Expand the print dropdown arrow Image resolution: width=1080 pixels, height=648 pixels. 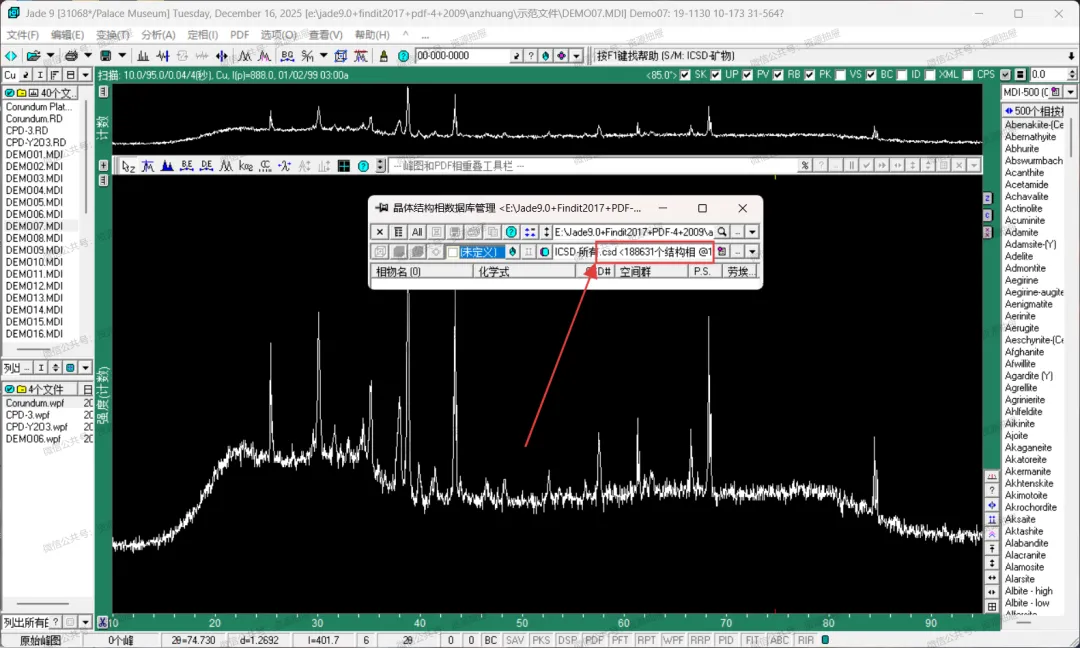[87, 56]
